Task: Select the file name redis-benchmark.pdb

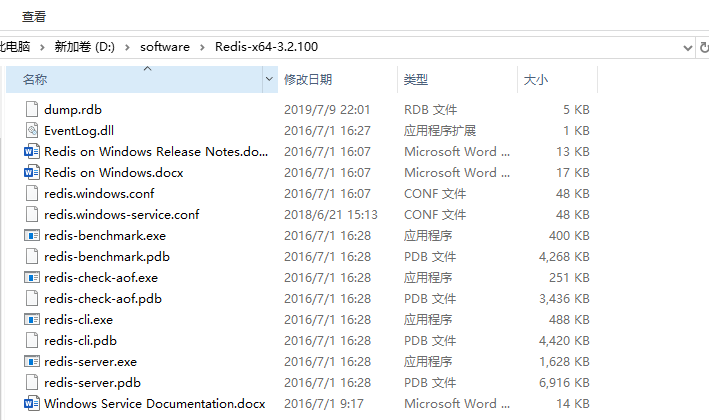Action: tap(107, 257)
